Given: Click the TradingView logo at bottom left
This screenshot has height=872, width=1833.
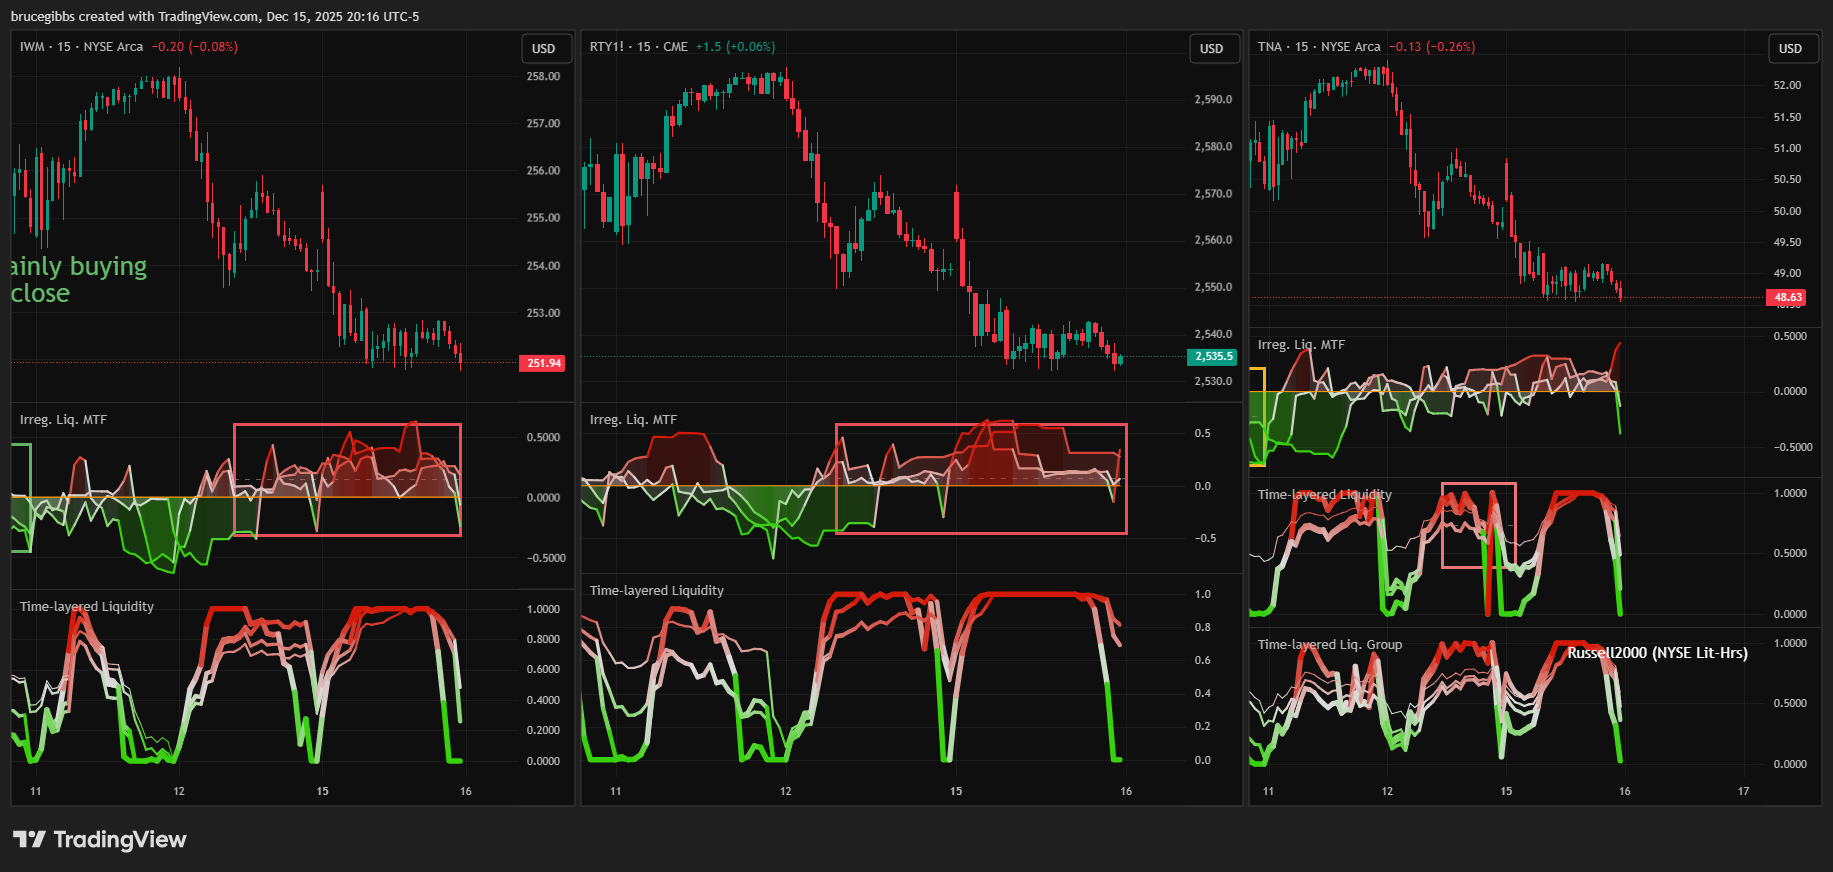Looking at the screenshot, I should tap(100, 839).
